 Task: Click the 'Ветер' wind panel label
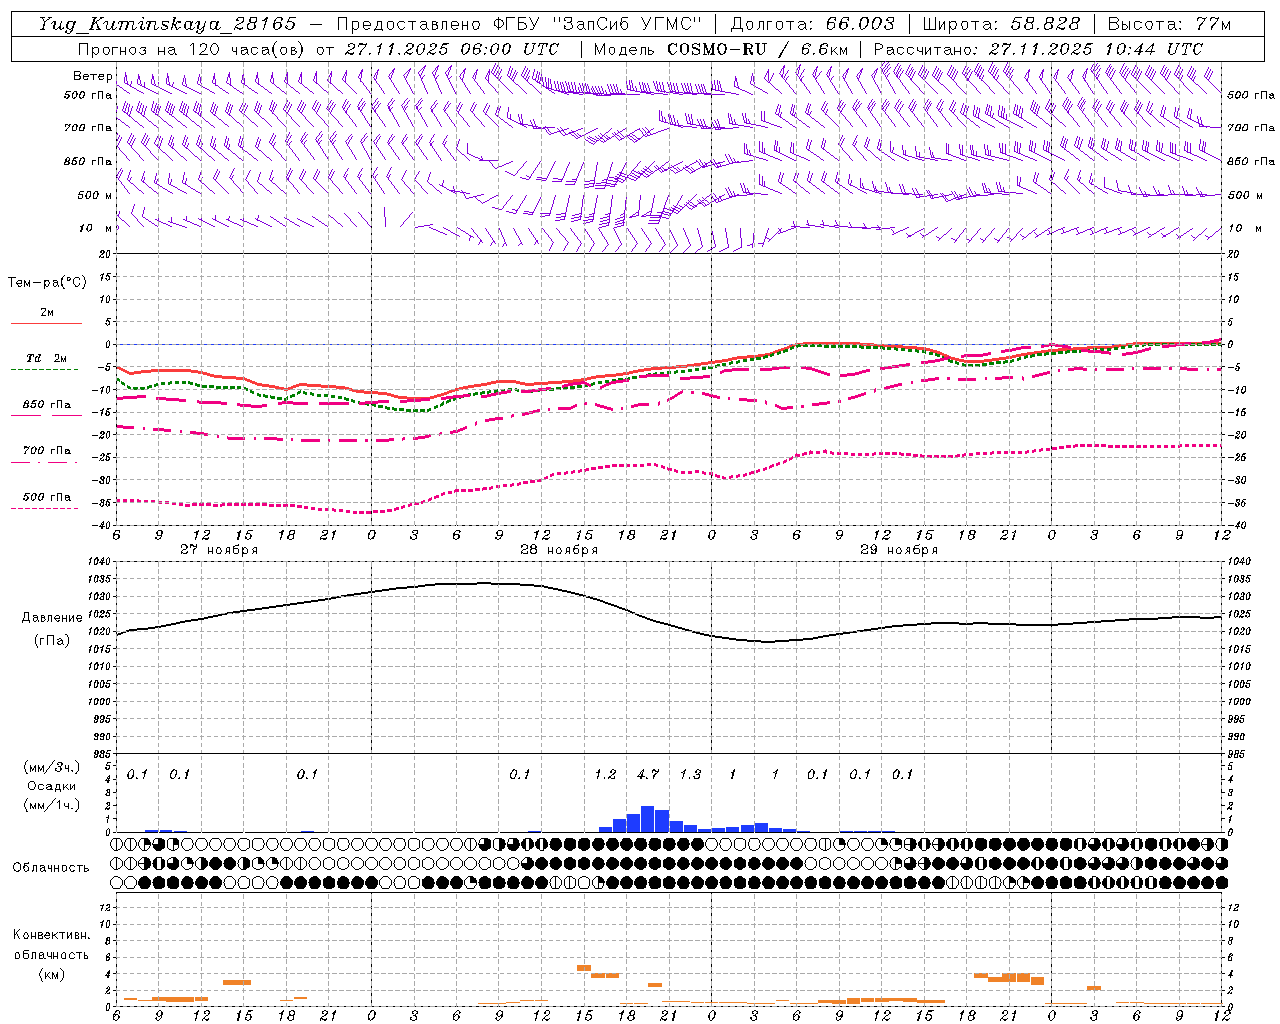point(92,76)
